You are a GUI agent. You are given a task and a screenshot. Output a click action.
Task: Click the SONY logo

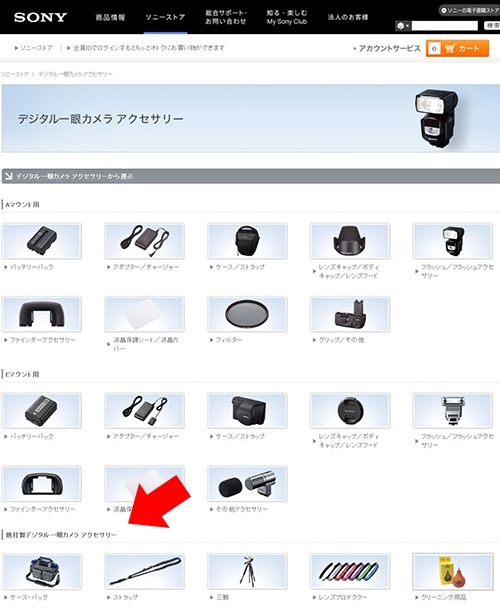click(40, 17)
